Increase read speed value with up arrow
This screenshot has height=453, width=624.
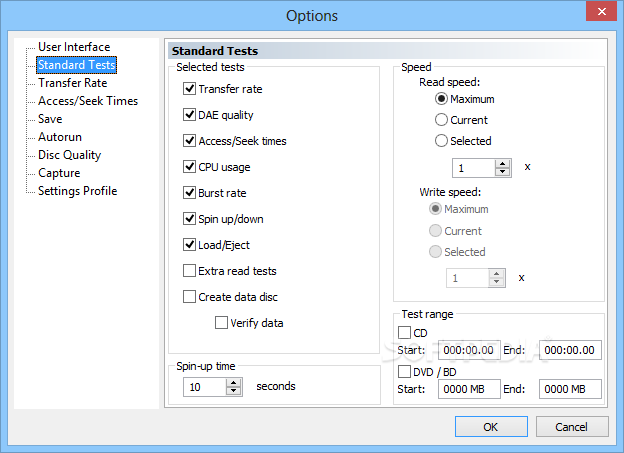[x=503, y=164]
